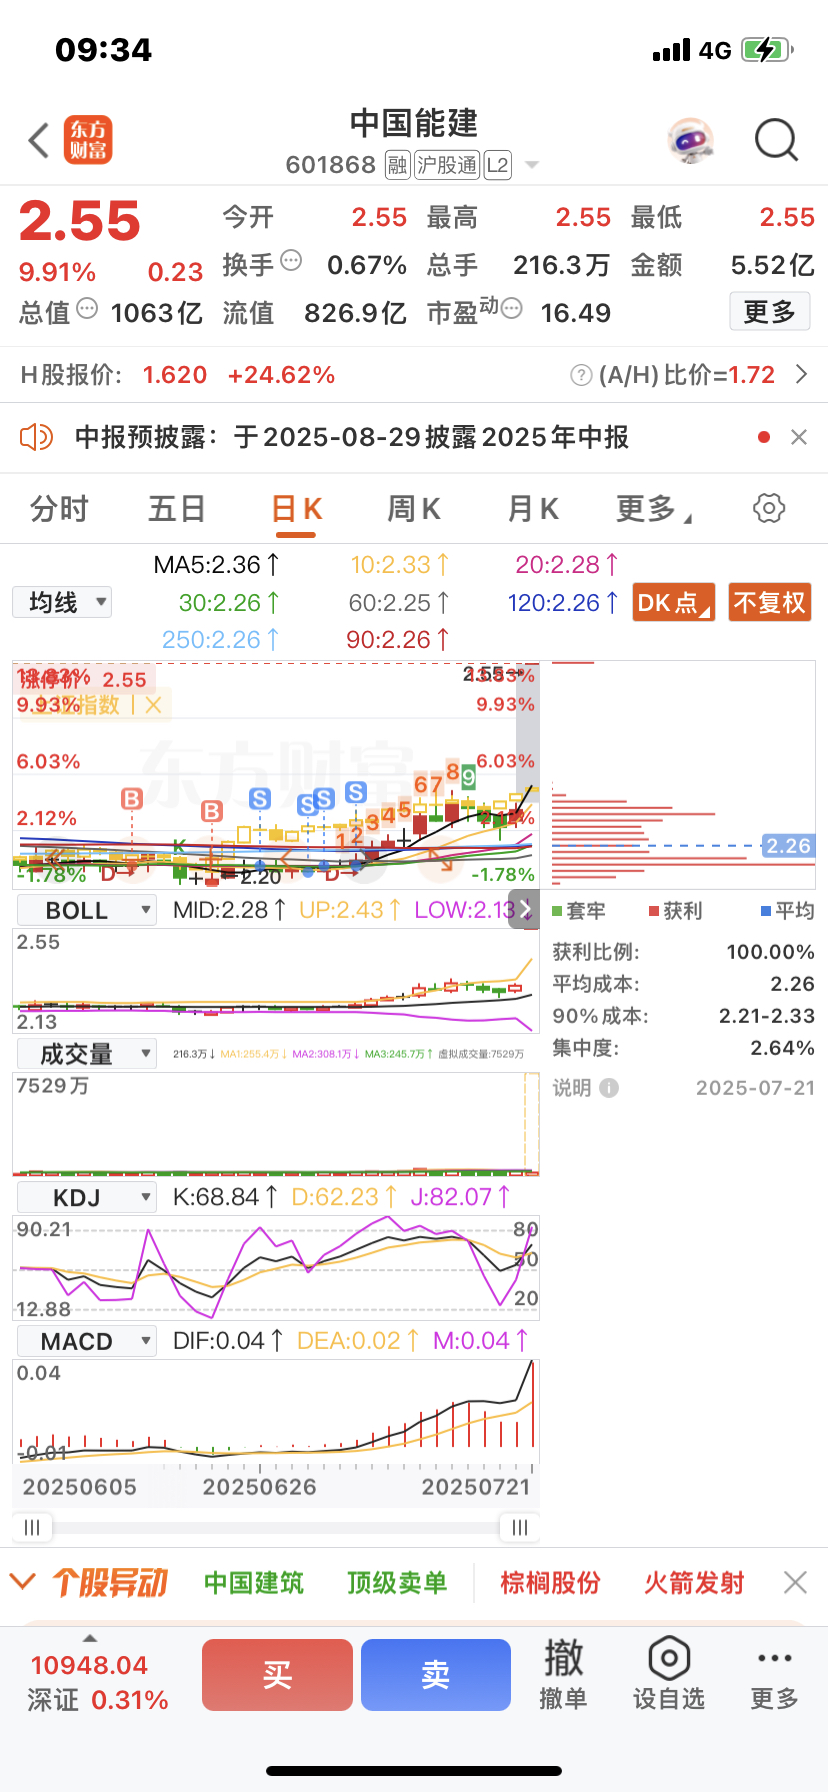Expand the stock code dropdown triangle
The height and width of the screenshot is (1792, 828).
pos(532,165)
